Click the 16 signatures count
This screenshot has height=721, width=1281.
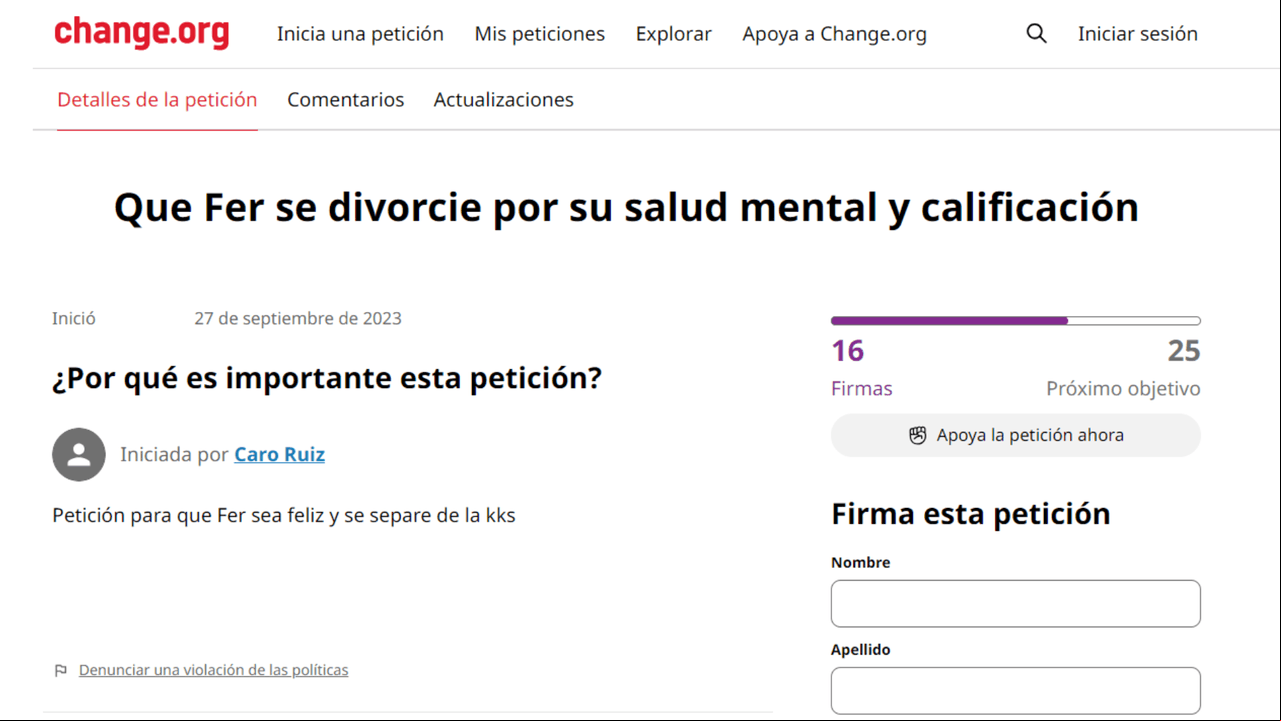(847, 351)
